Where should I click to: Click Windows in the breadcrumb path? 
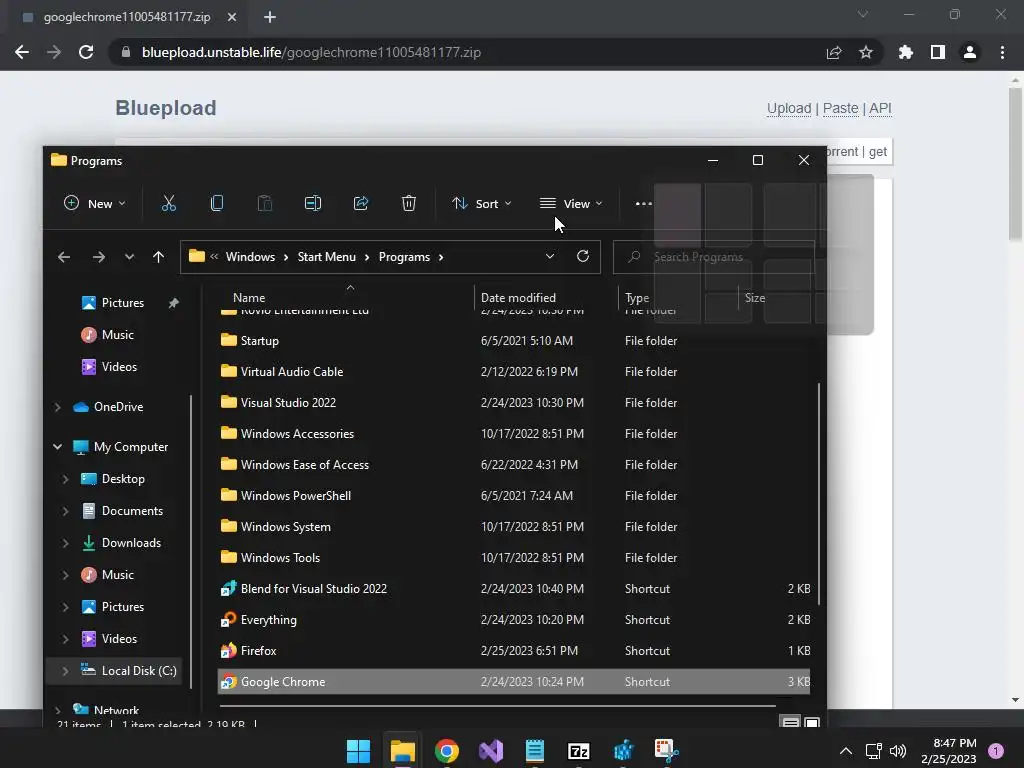pos(250,257)
